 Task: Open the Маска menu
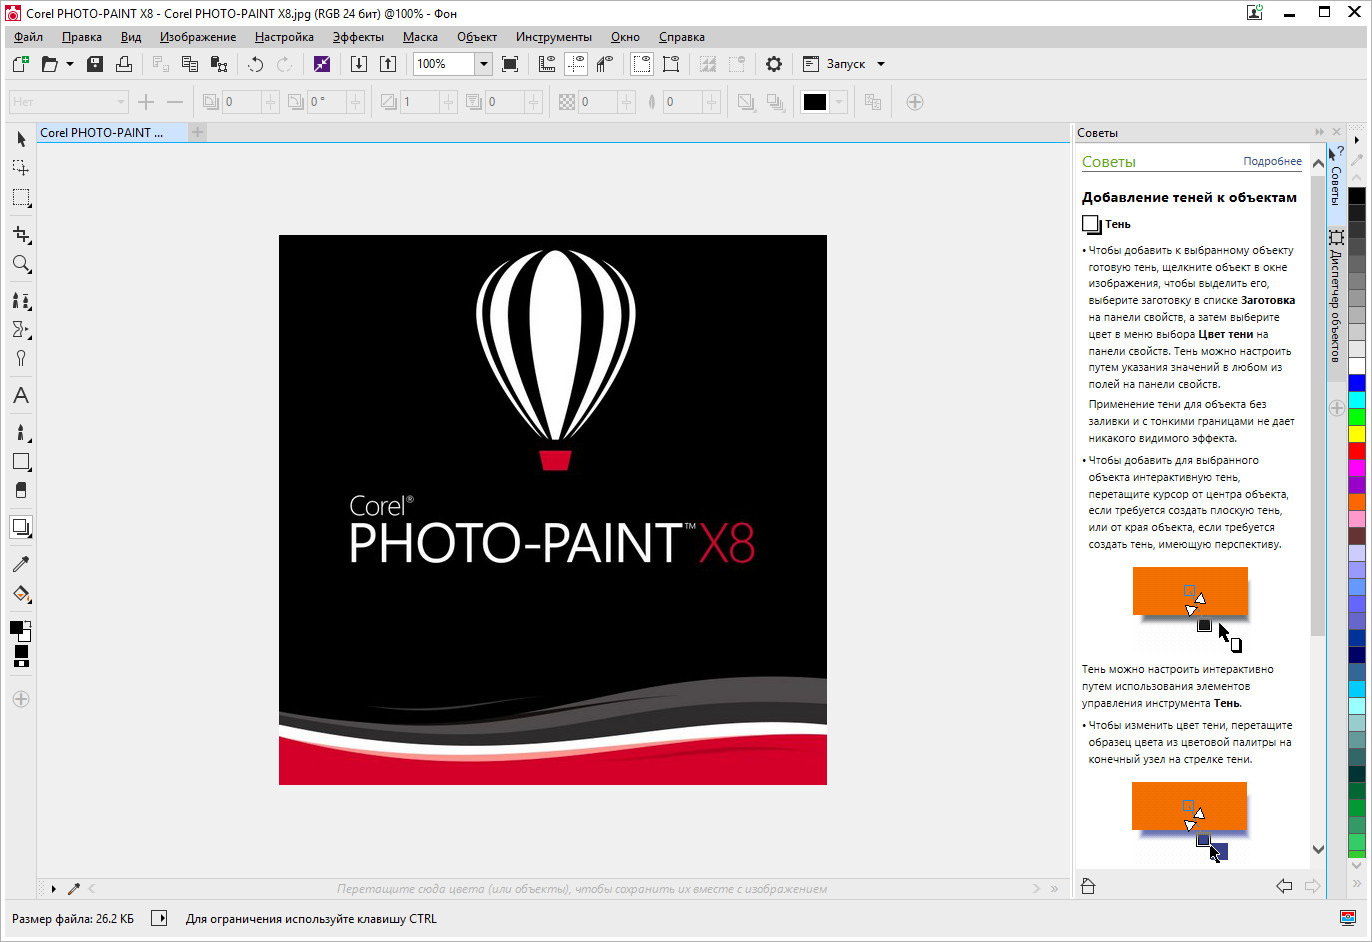[x=420, y=37]
